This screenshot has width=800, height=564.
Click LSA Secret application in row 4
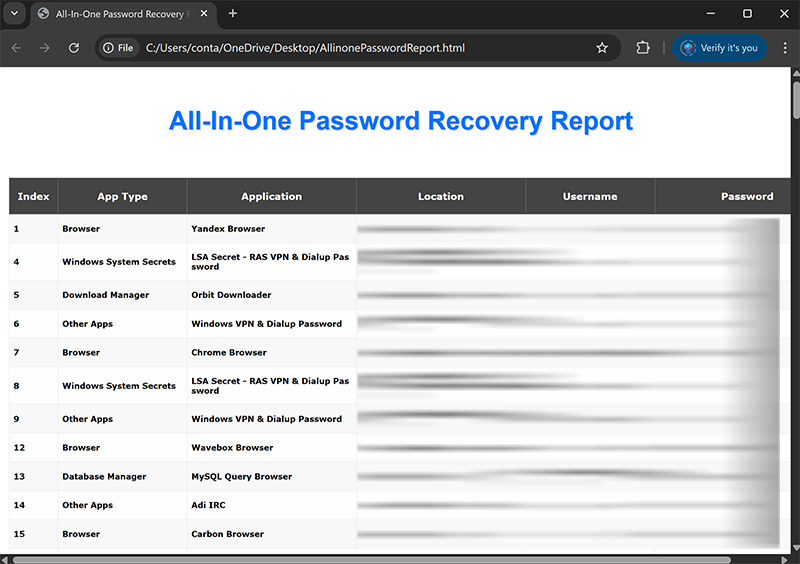click(270, 262)
